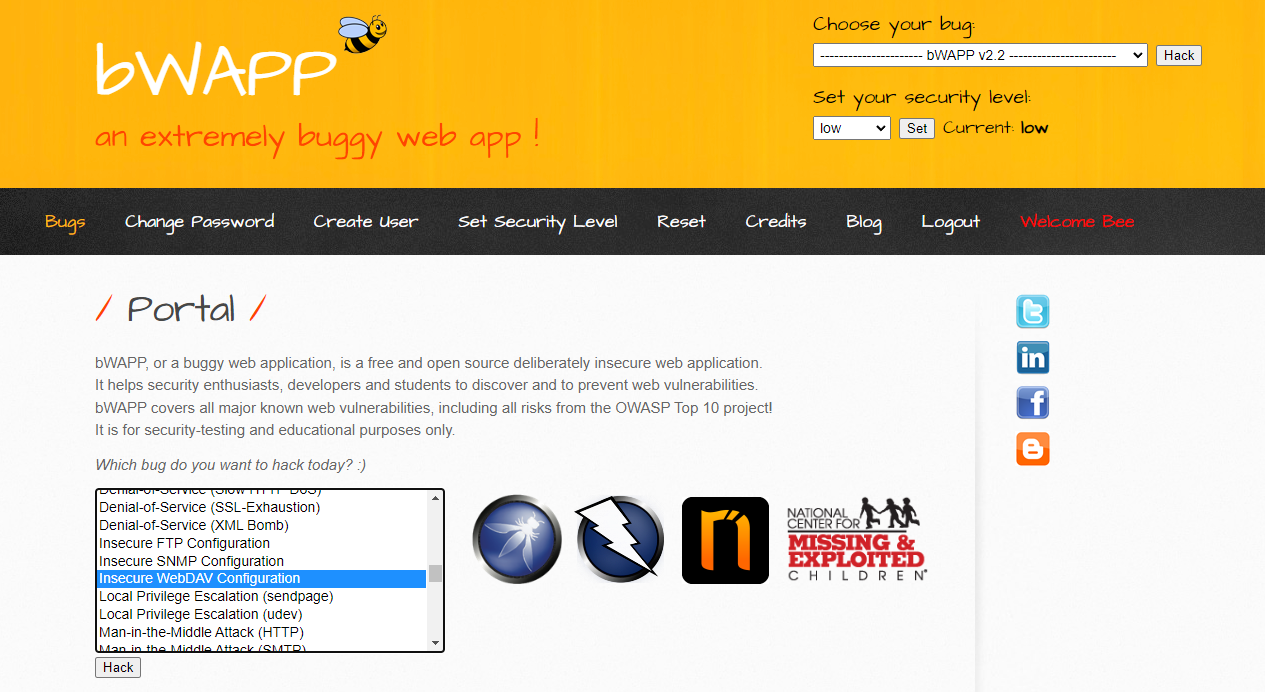Screen dimensions: 1265x692
Task: Click the bug list scroll-down arrow
Action: (435, 643)
